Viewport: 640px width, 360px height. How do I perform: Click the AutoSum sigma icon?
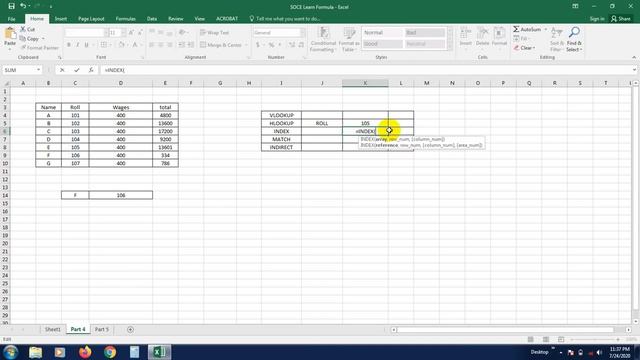(516, 29)
